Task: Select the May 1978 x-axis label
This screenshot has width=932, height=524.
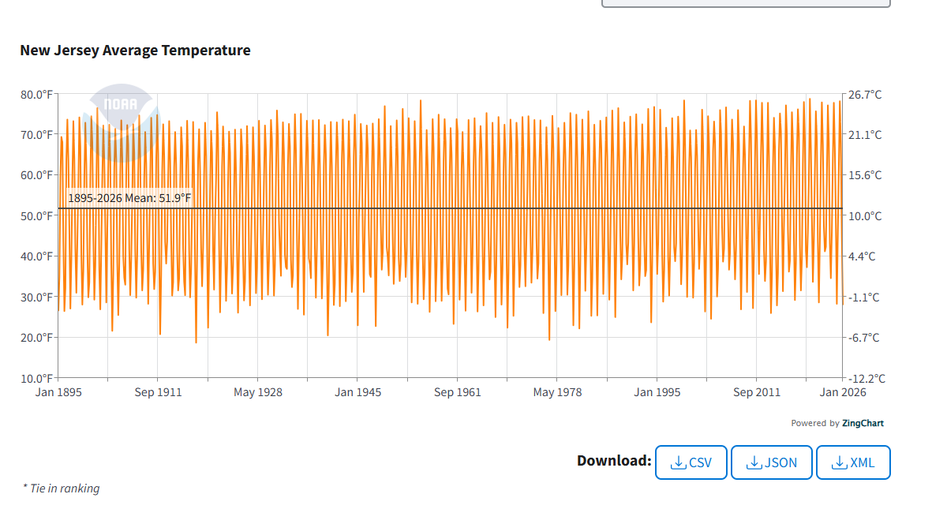Action: coord(557,392)
